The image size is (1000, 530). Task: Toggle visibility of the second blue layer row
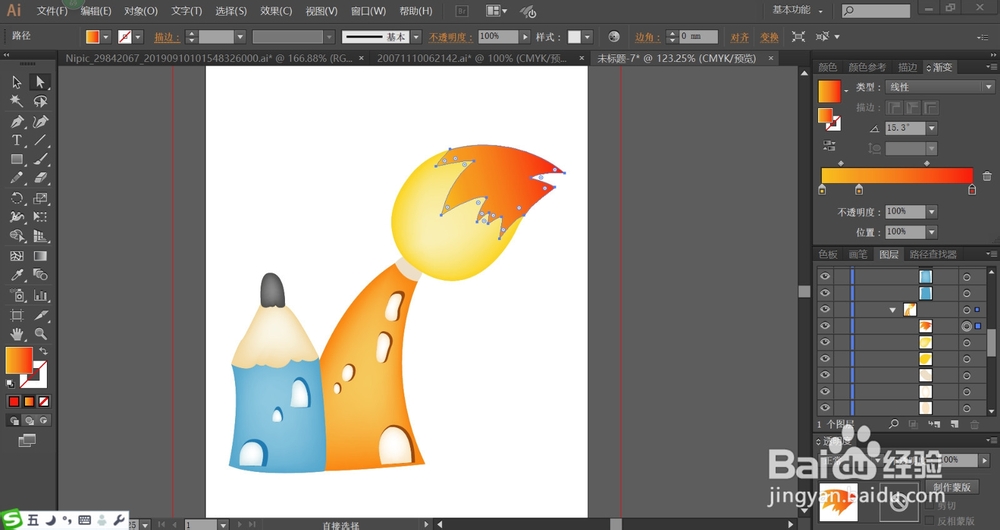[x=825, y=293]
